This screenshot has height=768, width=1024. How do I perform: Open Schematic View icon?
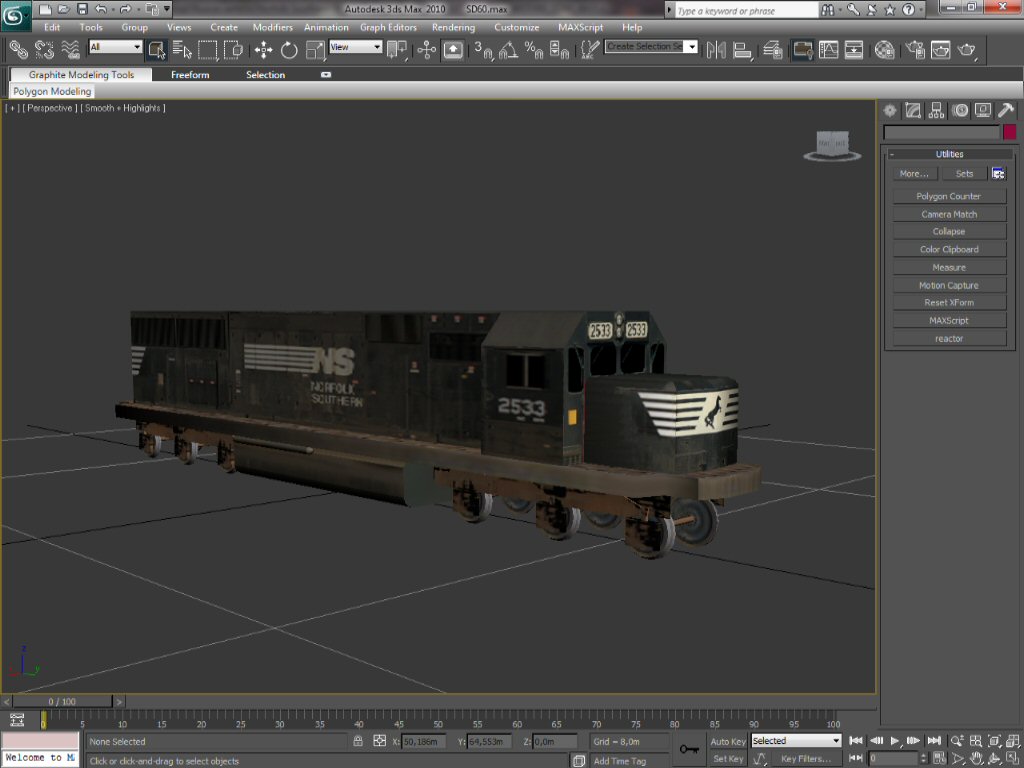point(854,50)
